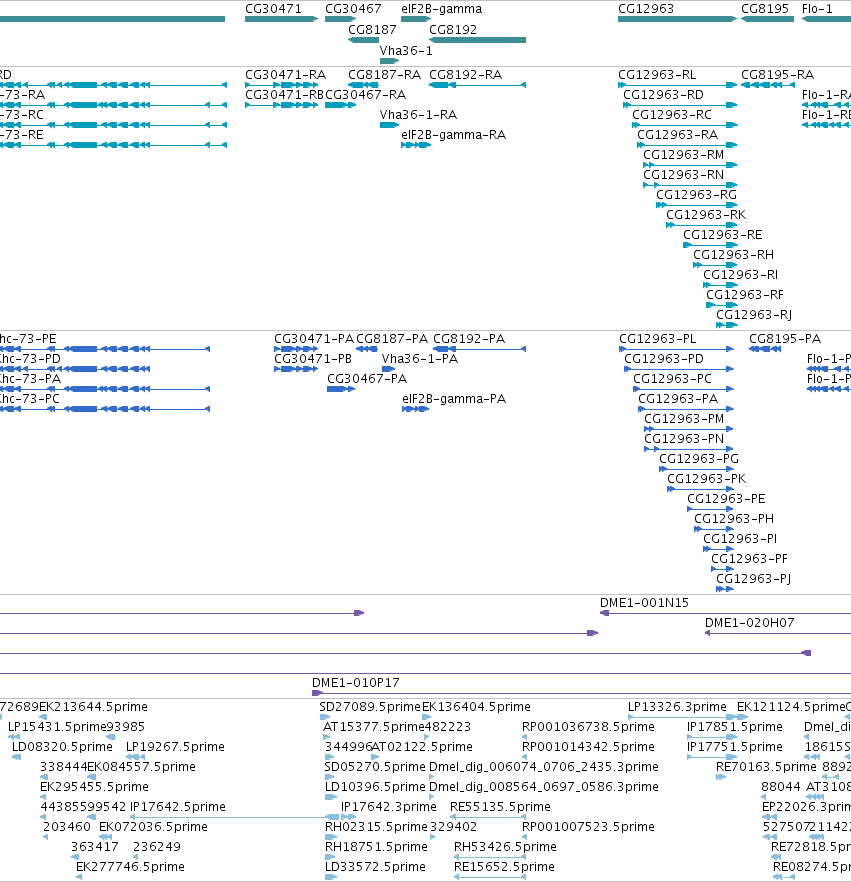
Task: Open protein CG8187-PA label
Action: click(392, 339)
